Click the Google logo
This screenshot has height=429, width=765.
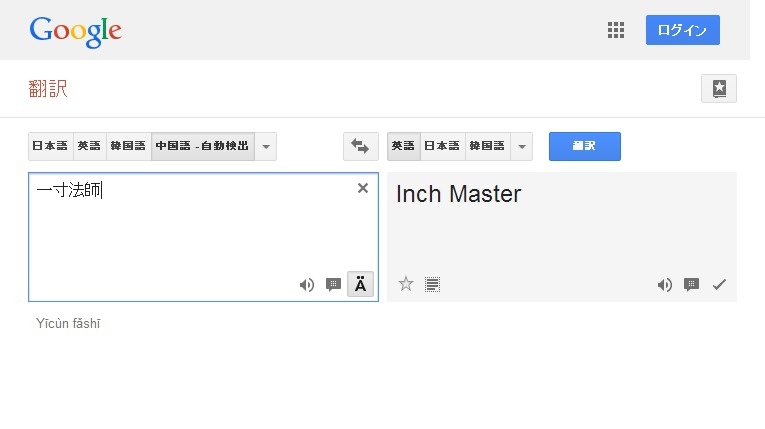tap(75, 30)
